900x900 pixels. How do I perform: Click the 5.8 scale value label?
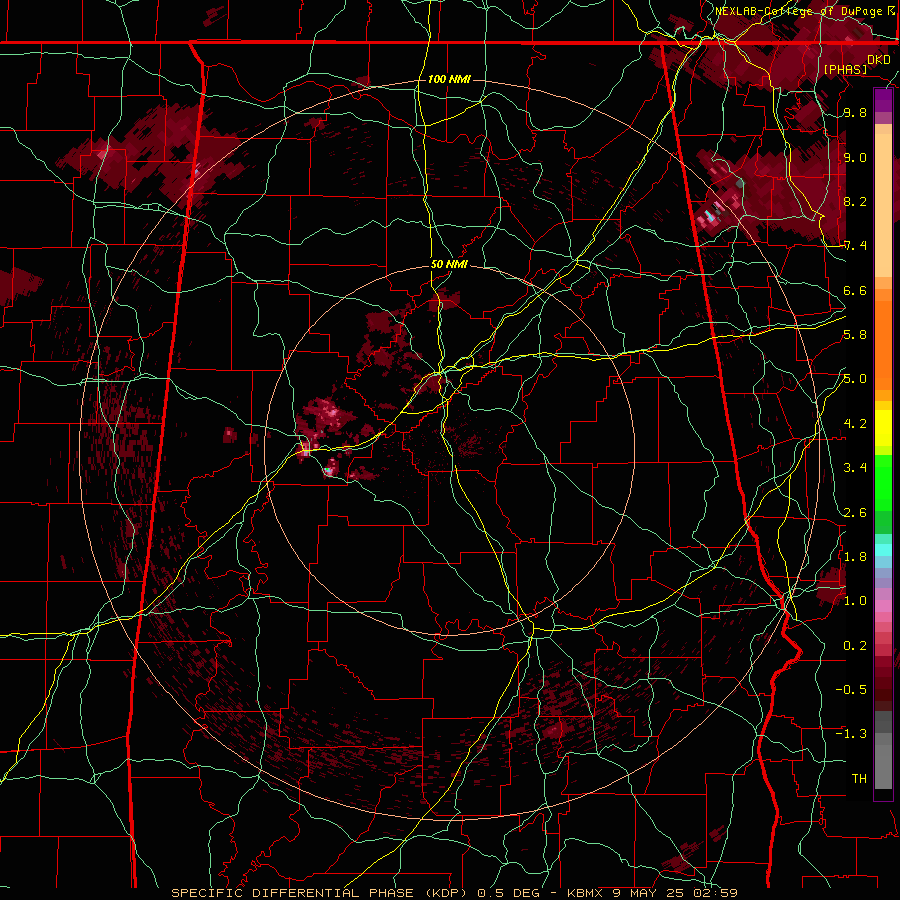click(x=855, y=335)
